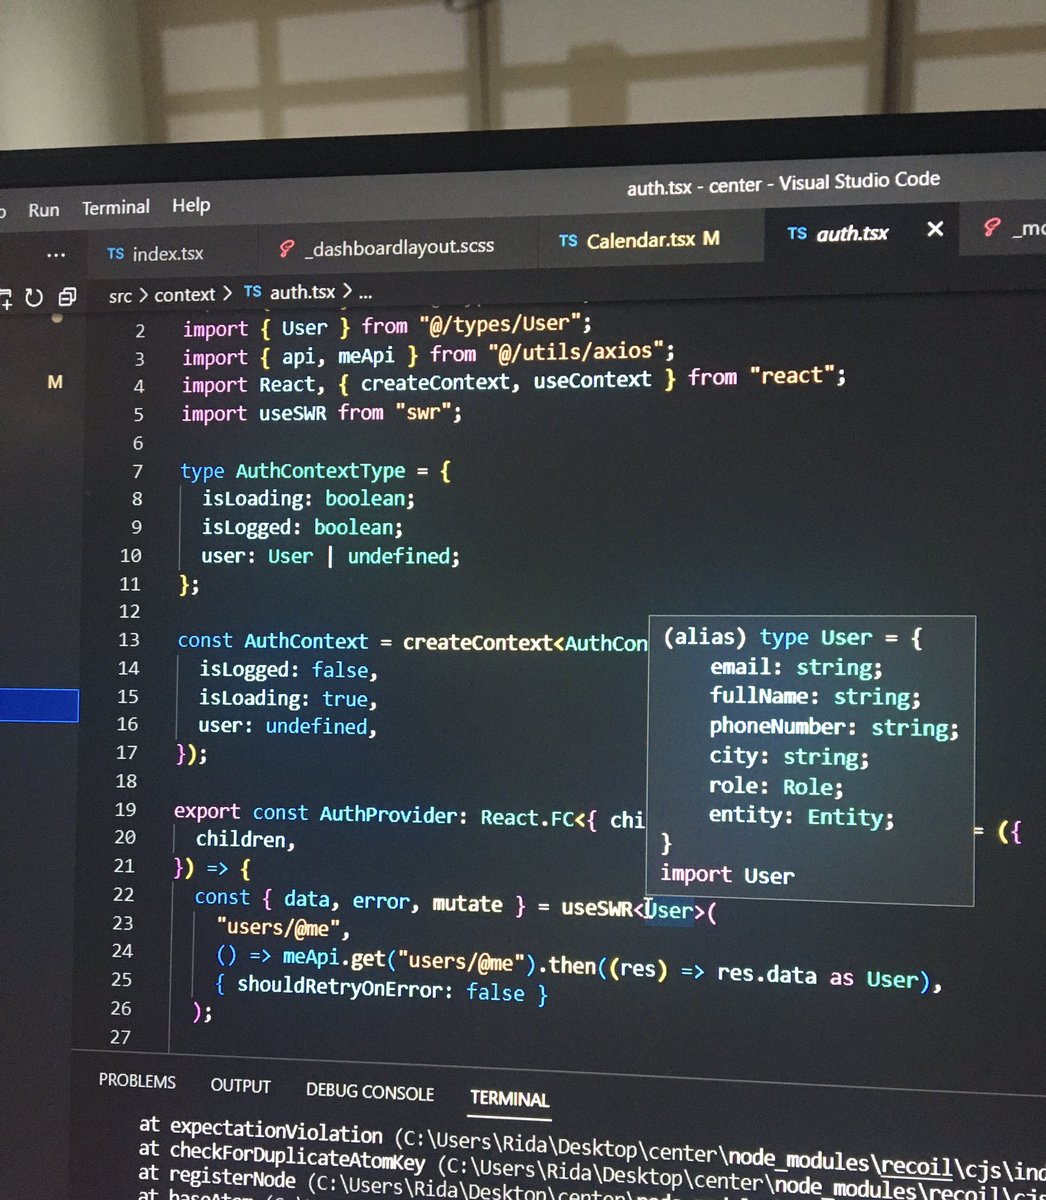Click 'res.data as User' on line 25

point(817,976)
